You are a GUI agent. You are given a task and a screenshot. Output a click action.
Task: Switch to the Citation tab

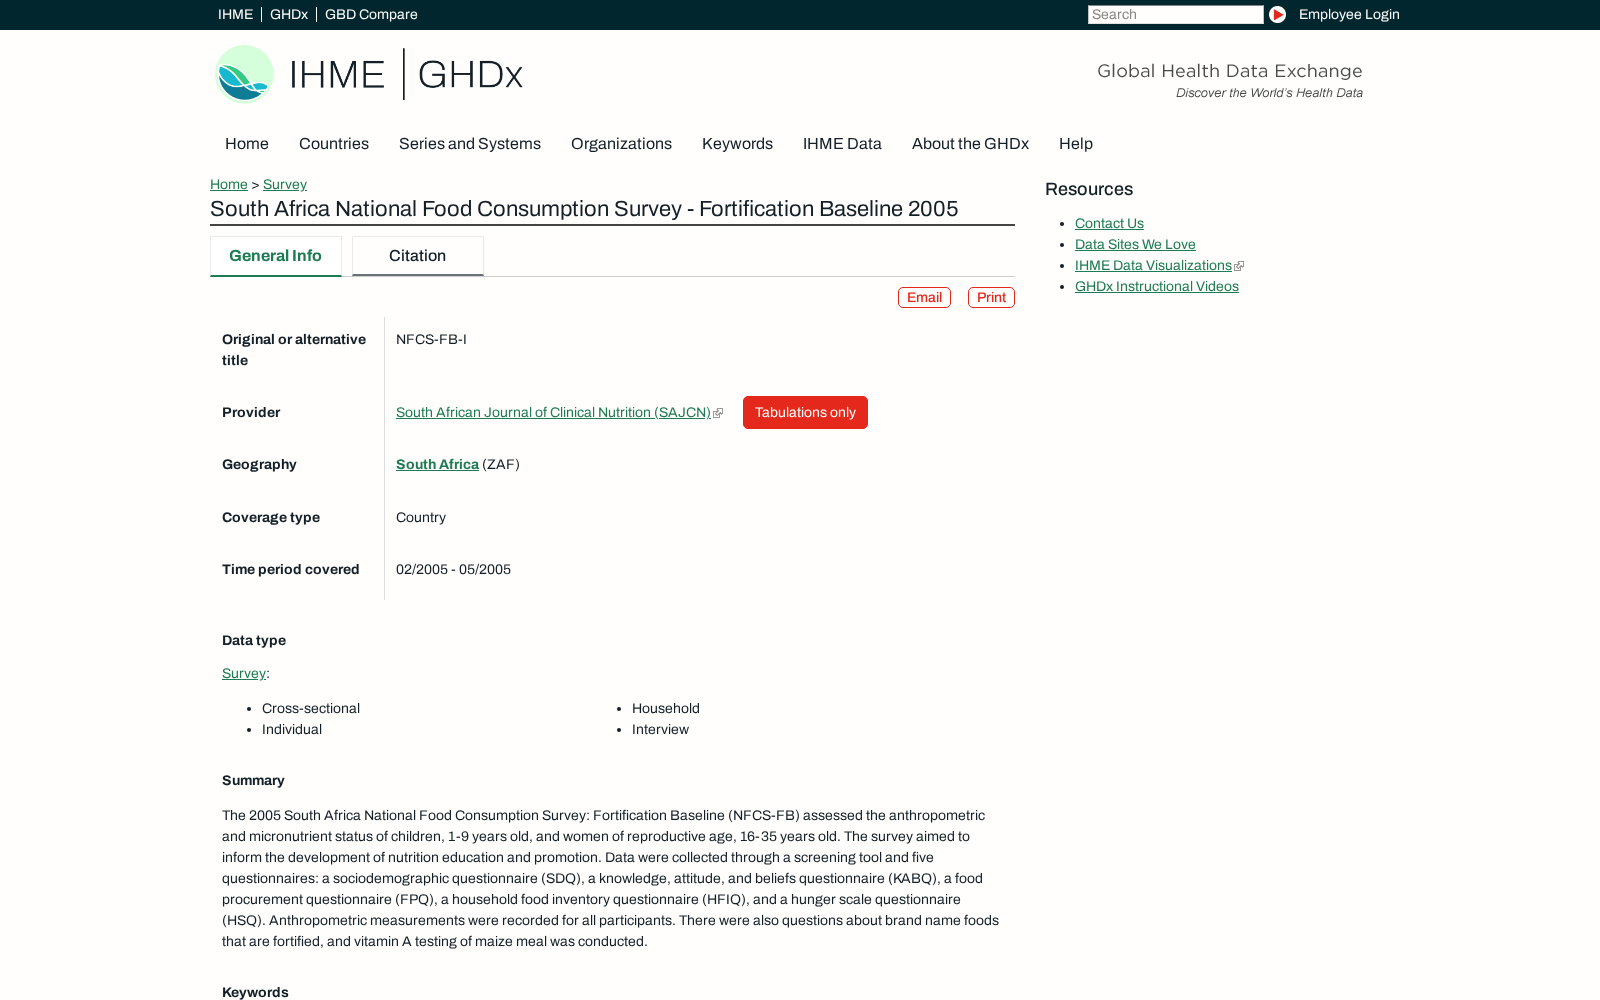pos(418,256)
